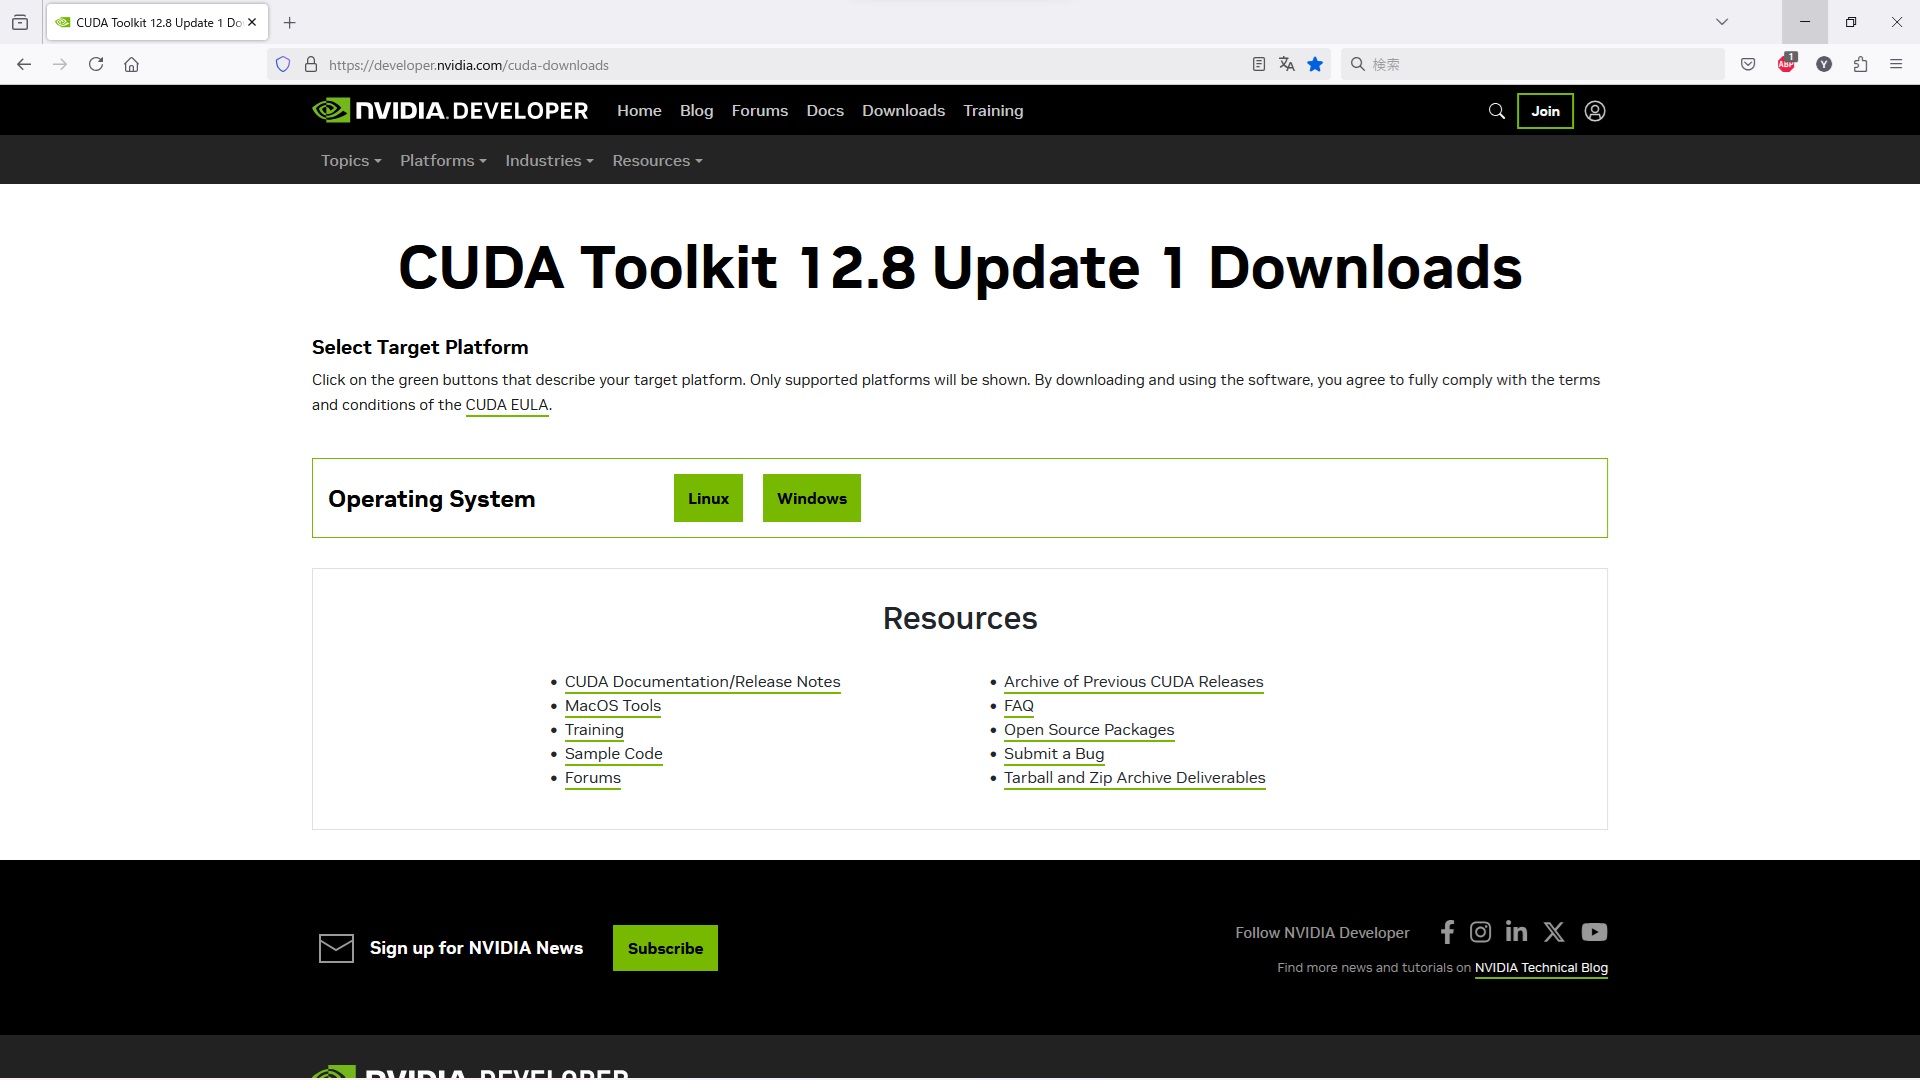Select the Windows operating system button
The image size is (1920, 1080).
811,498
